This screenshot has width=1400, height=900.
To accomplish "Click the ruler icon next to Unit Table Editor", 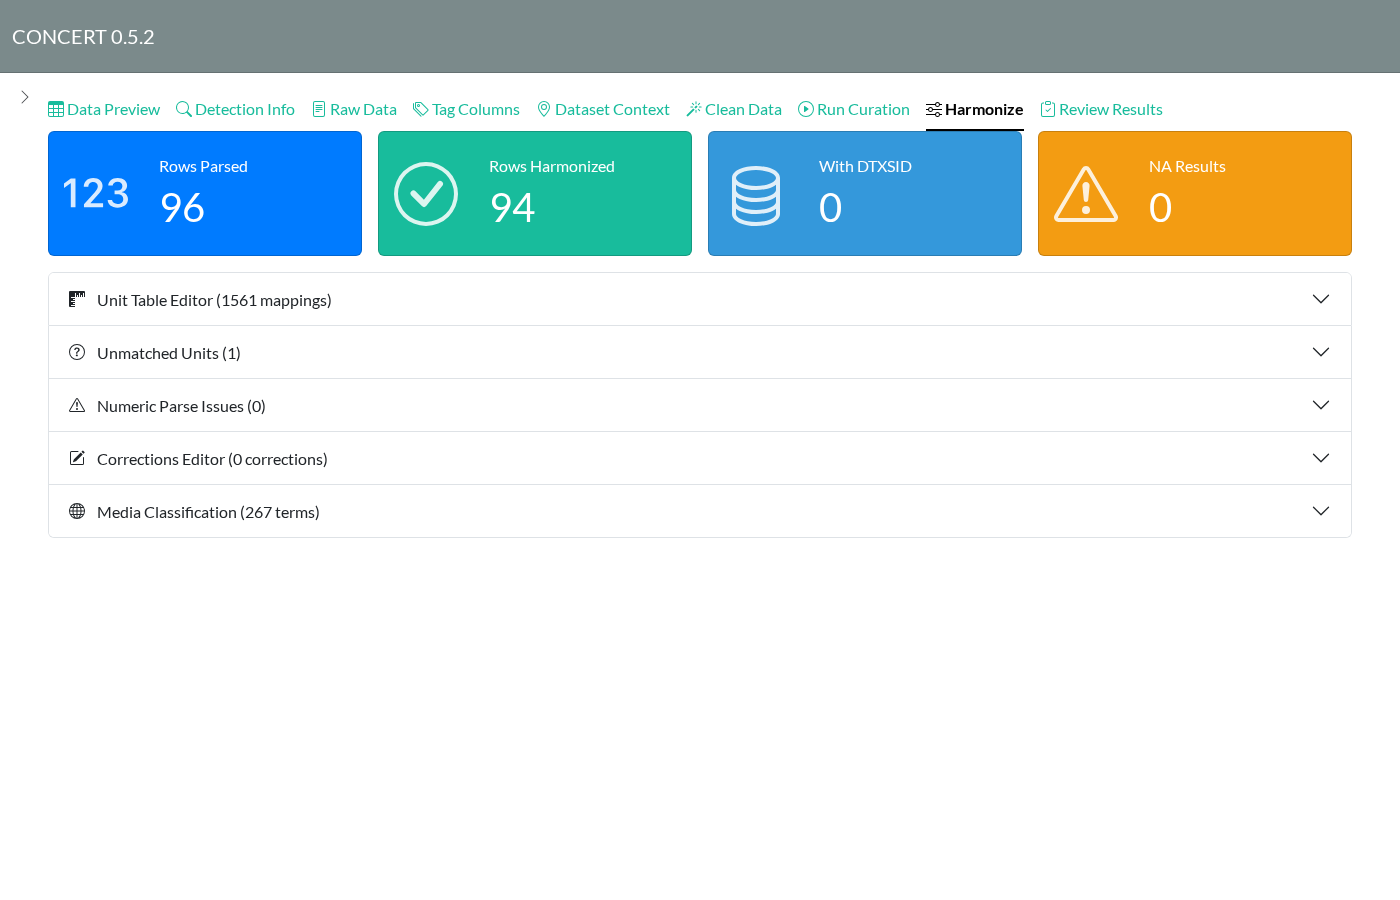I will click(77, 299).
